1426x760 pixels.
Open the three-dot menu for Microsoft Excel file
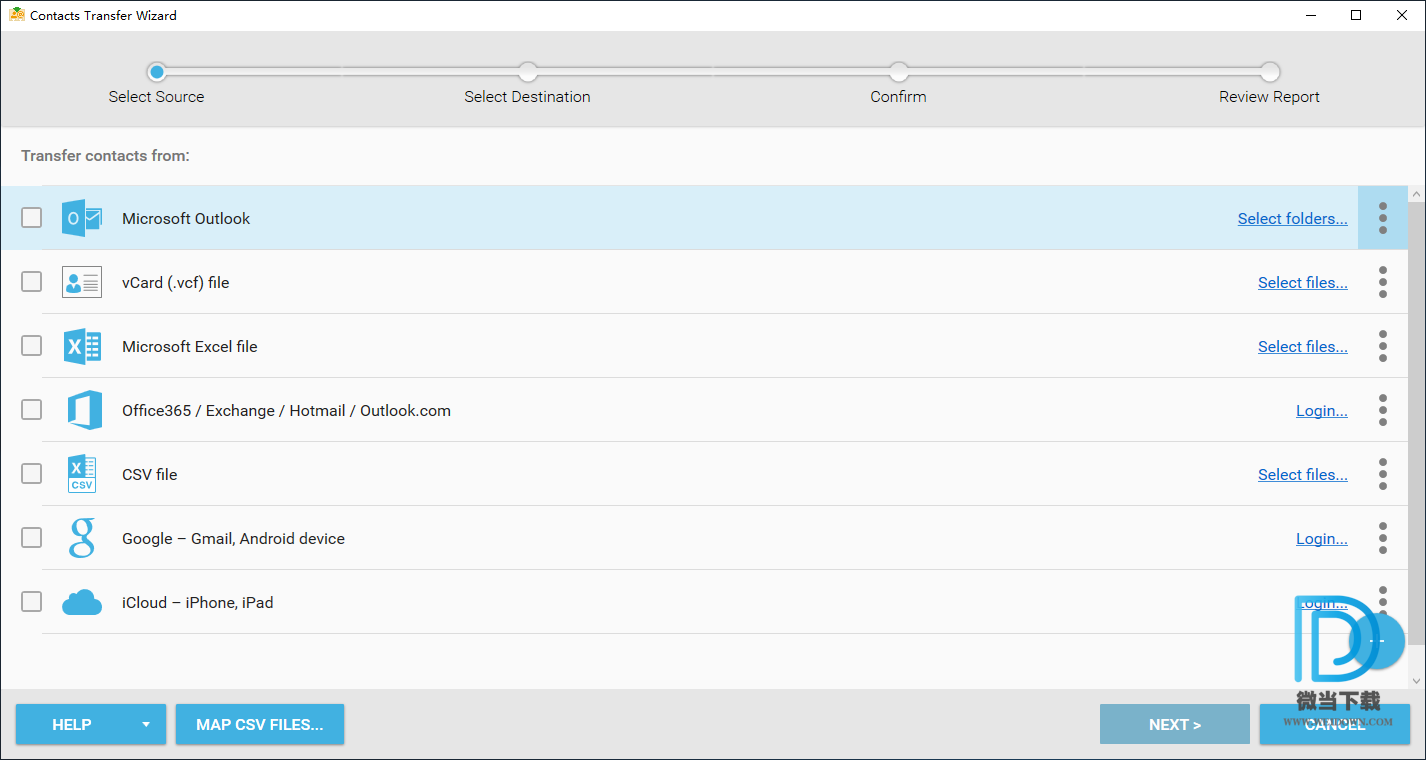click(1383, 346)
